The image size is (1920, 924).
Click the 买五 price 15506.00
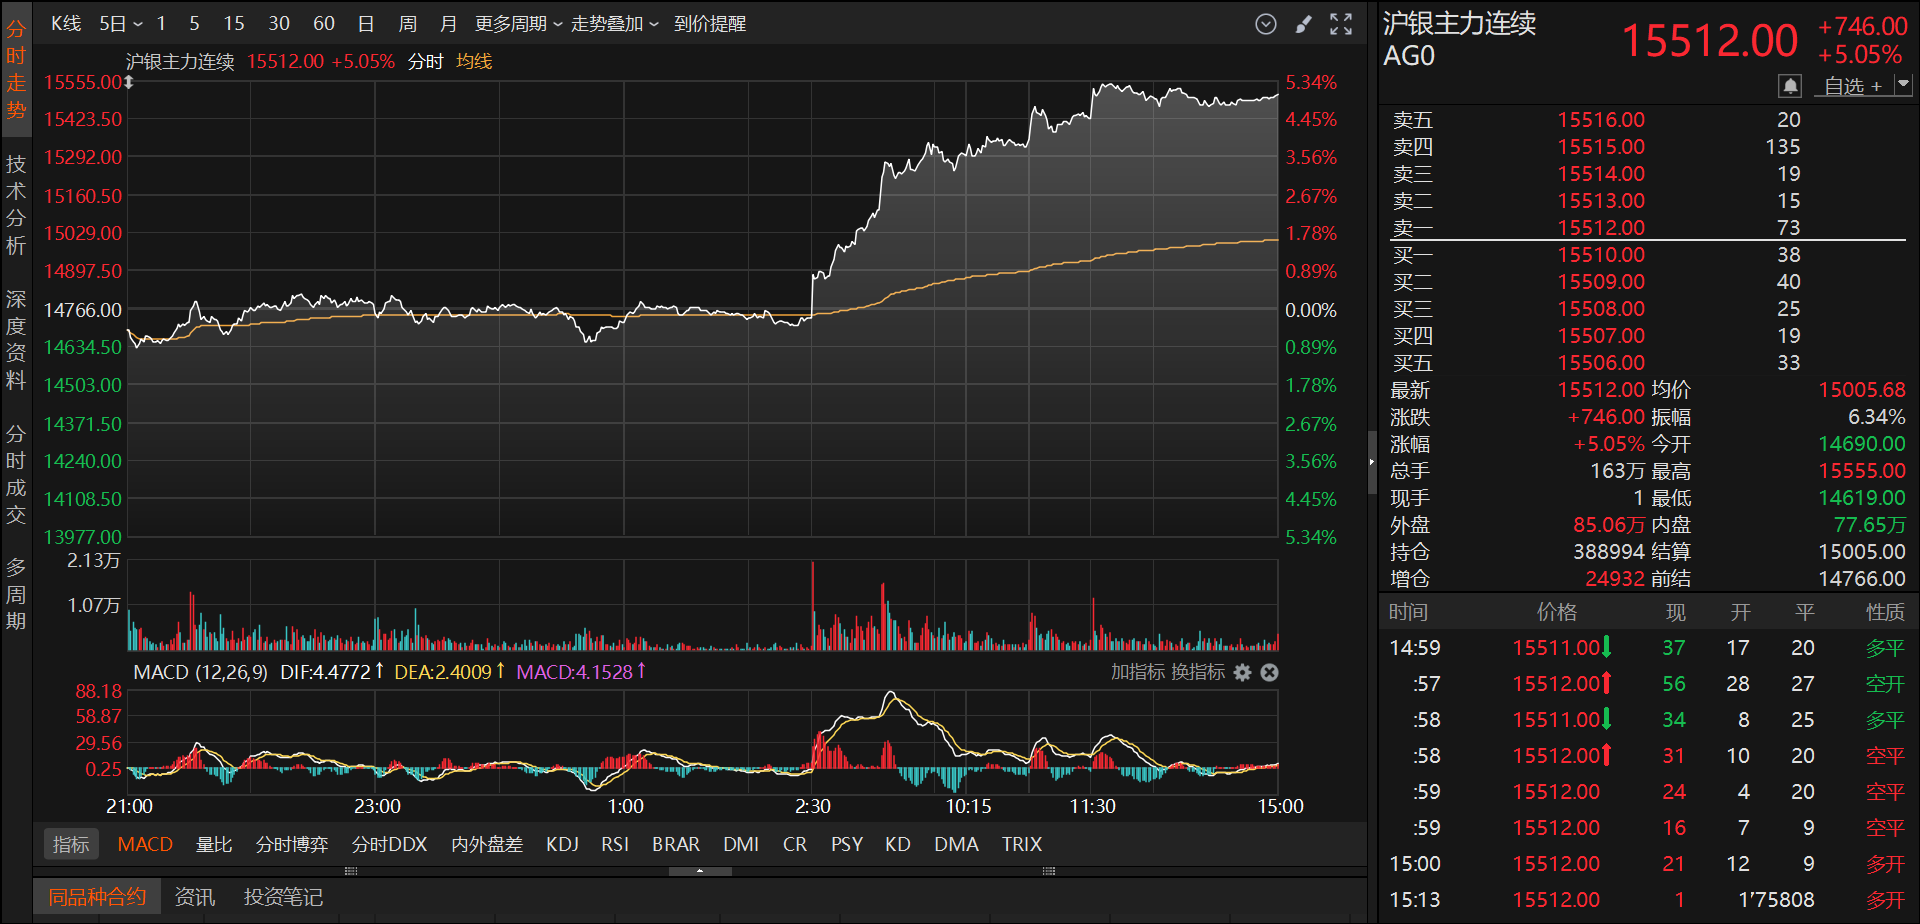coord(1601,363)
